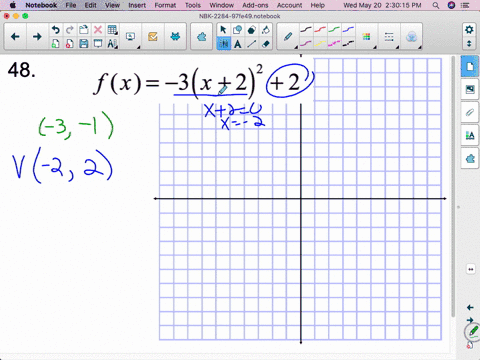Go to previous page with back arrow
The image size is (480, 360).
[15, 37]
